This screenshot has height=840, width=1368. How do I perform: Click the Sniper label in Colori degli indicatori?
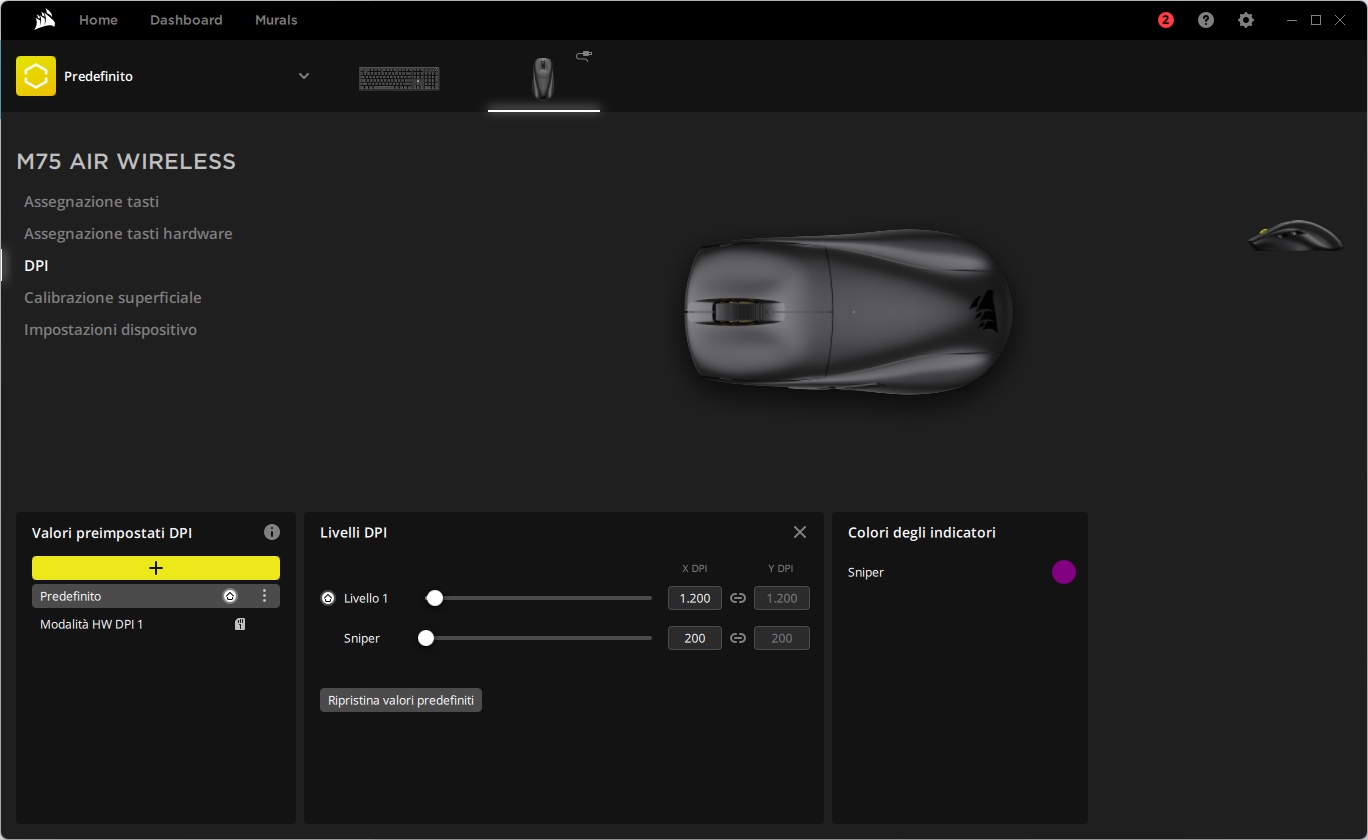point(866,572)
